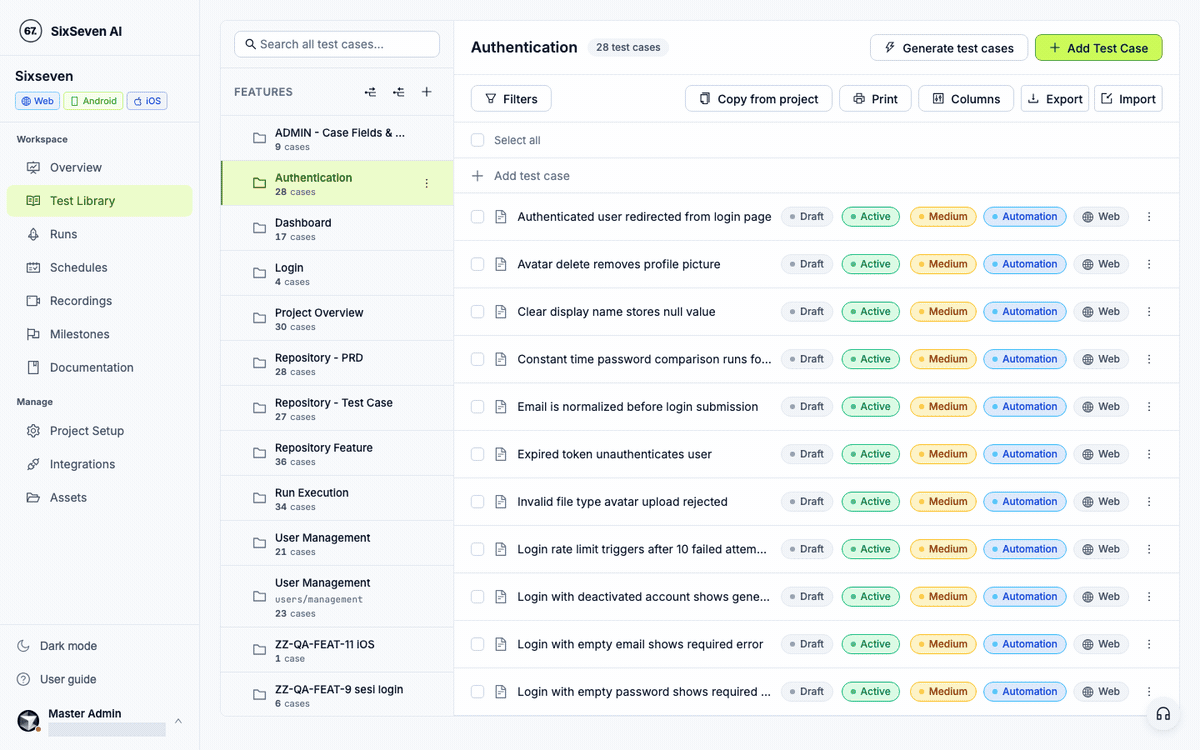Click the Import button

point(1128,98)
